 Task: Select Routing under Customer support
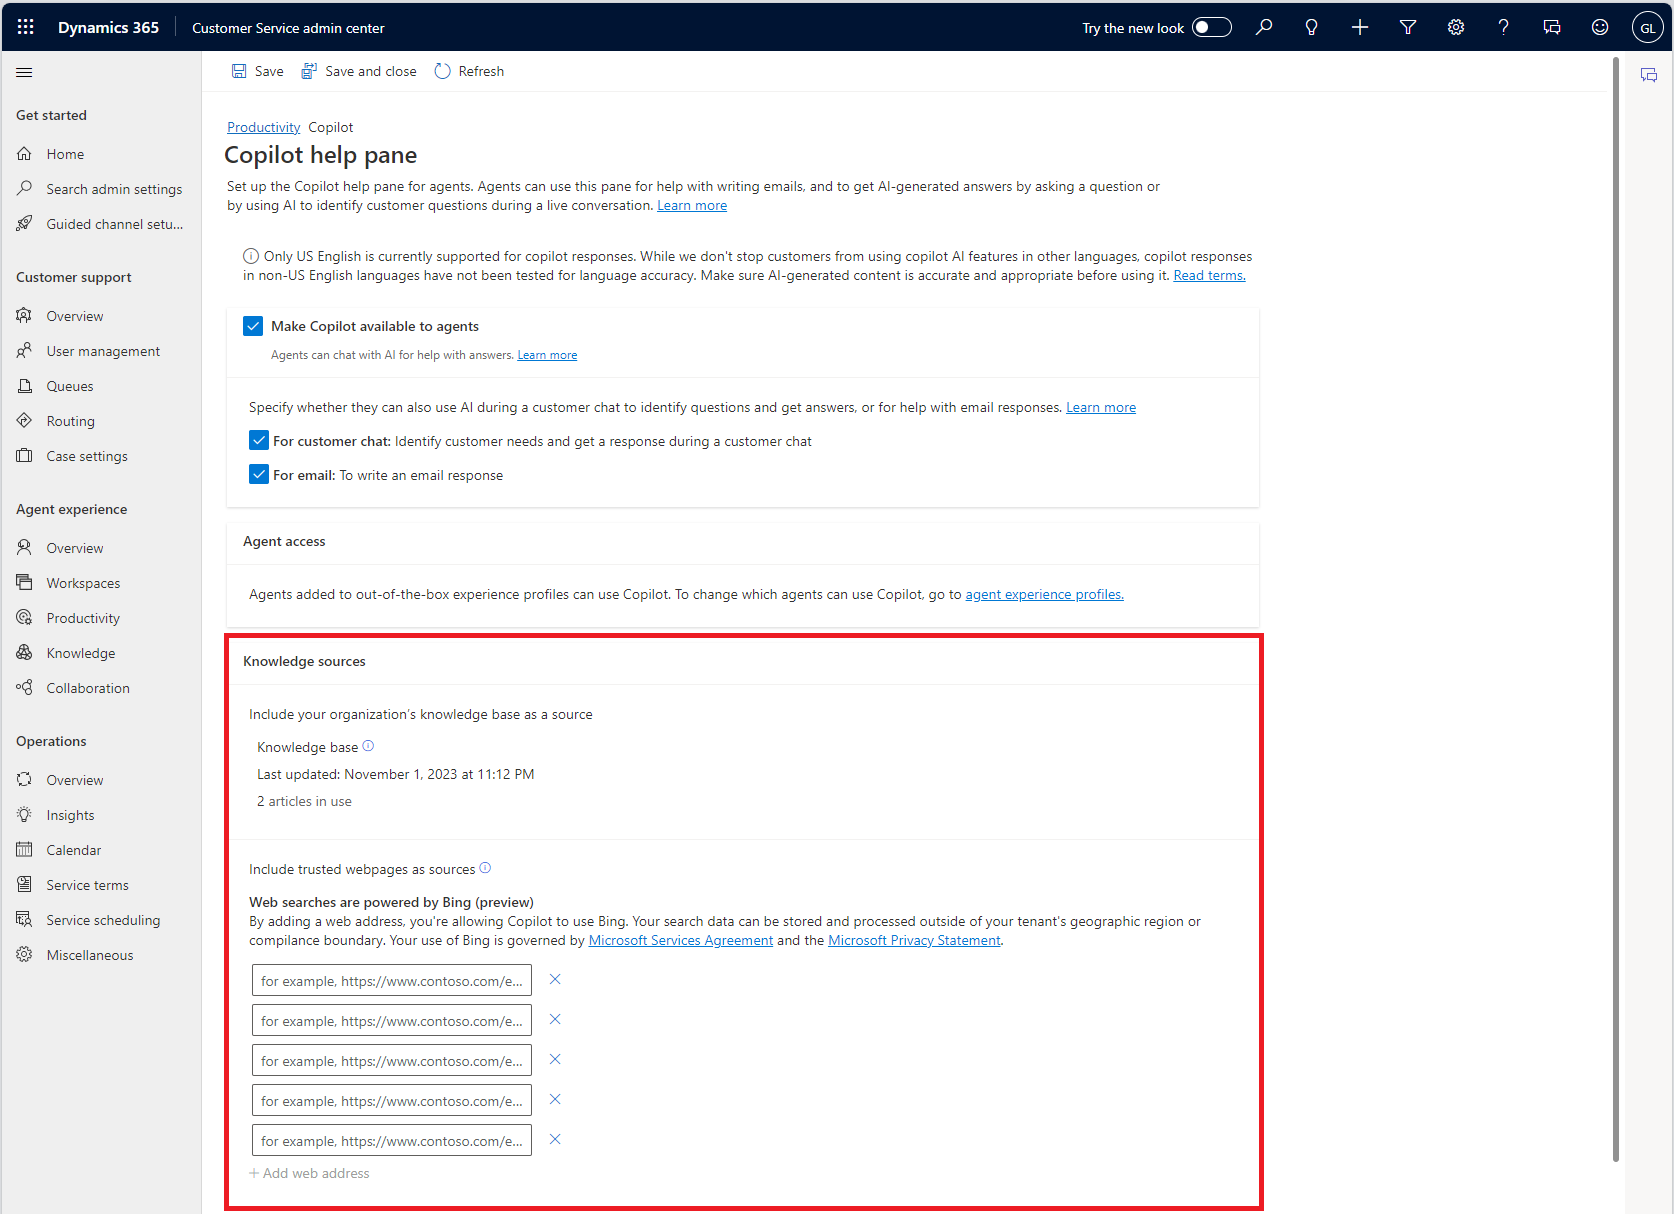(69, 420)
